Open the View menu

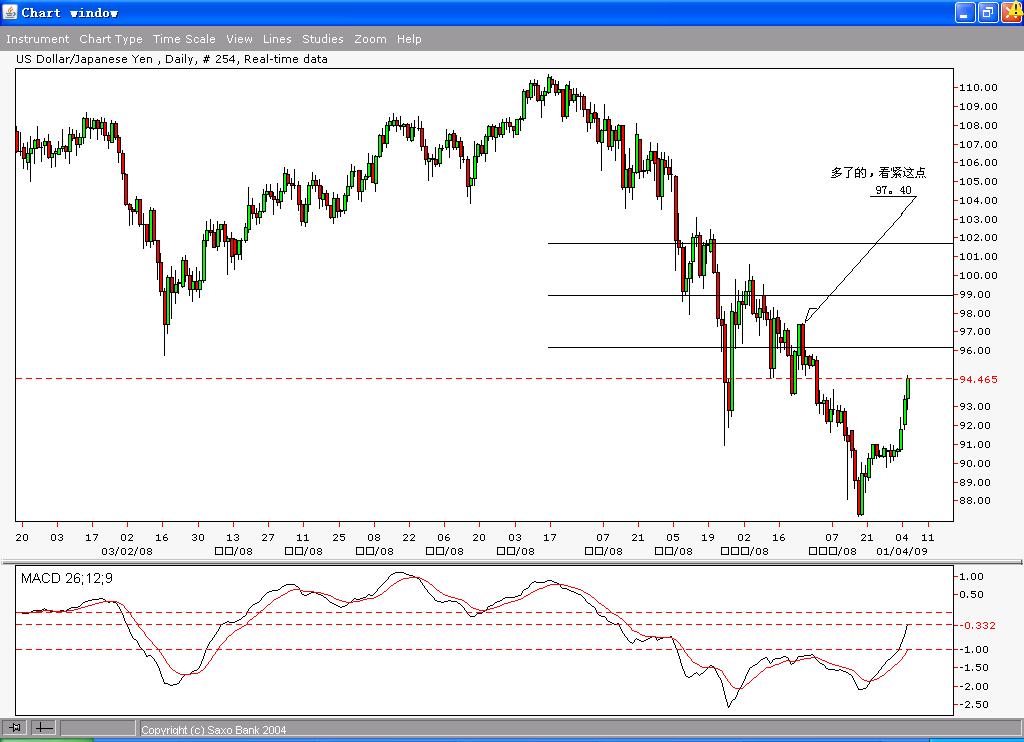(239, 39)
